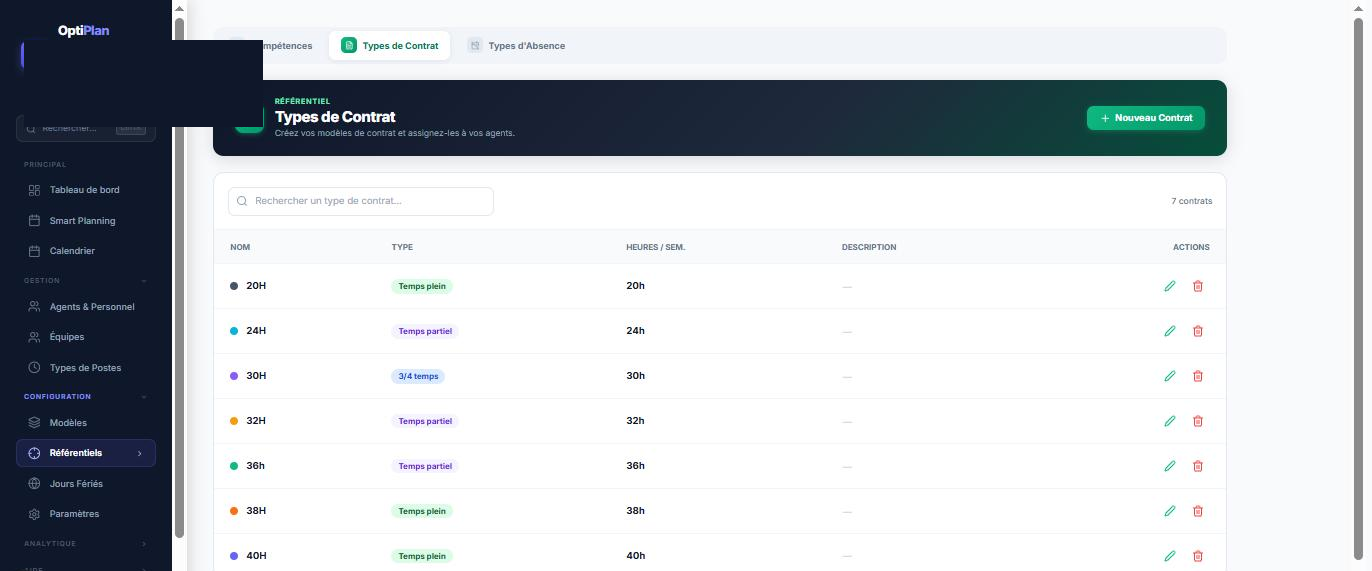Screen dimensions: 1372x571
Task: Edit the 40H contract with pencil icon
Action: [1169, 556]
